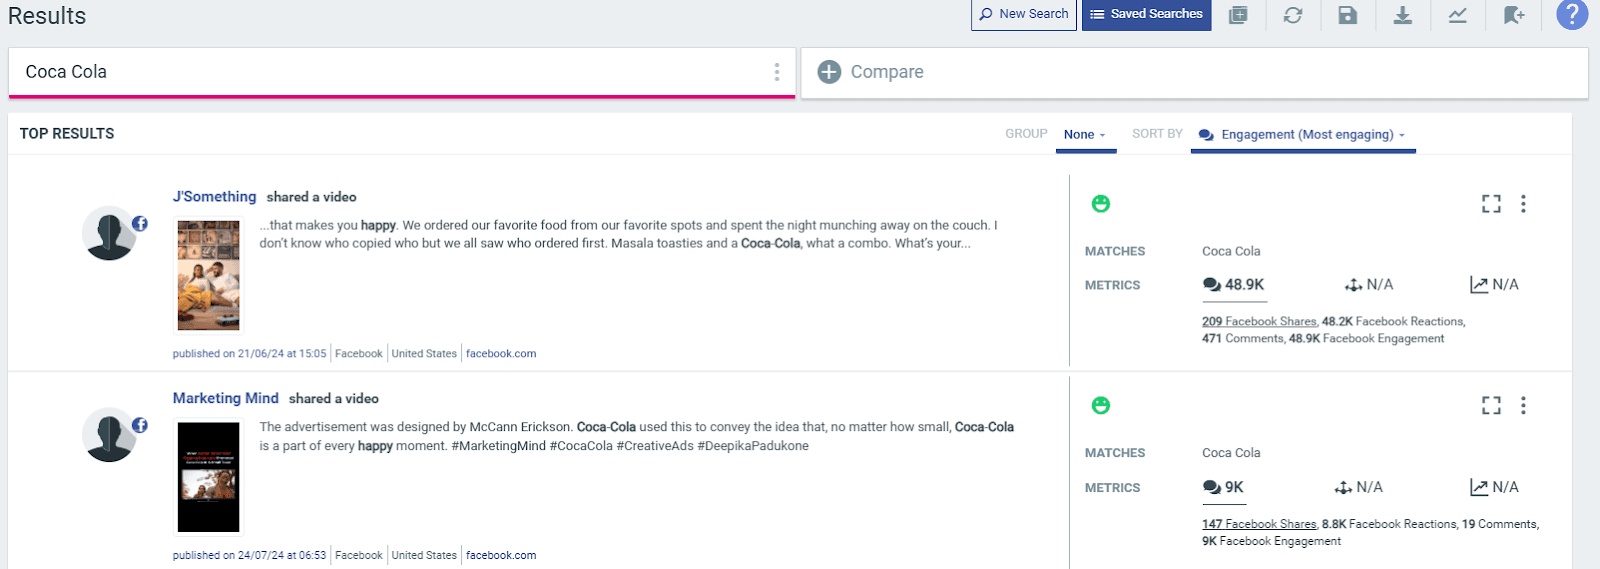Open the Group None dropdown
The width and height of the screenshot is (1600, 569).
tap(1085, 134)
